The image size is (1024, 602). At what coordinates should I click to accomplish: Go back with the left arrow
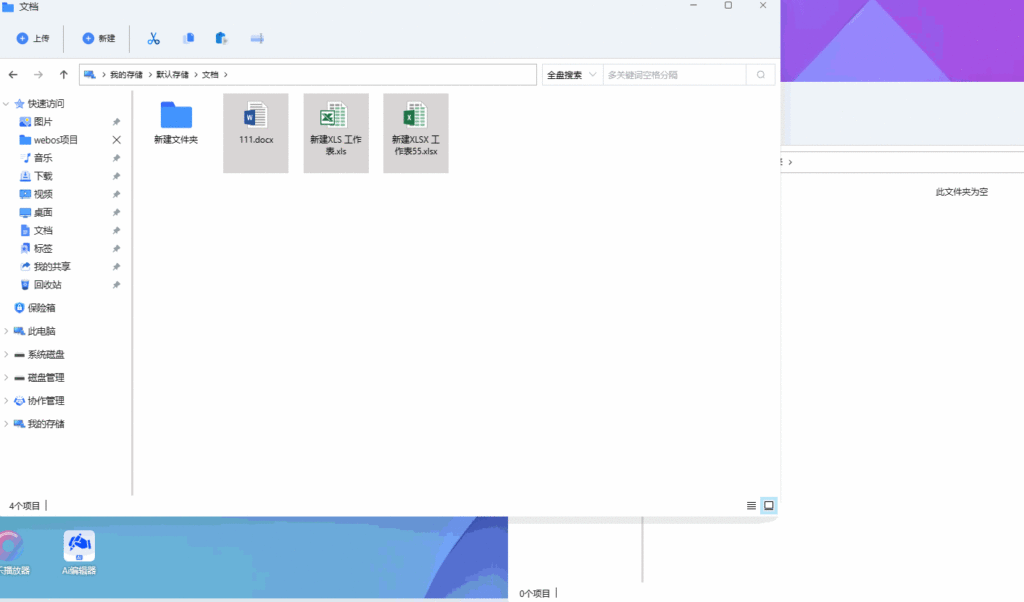click(14, 75)
